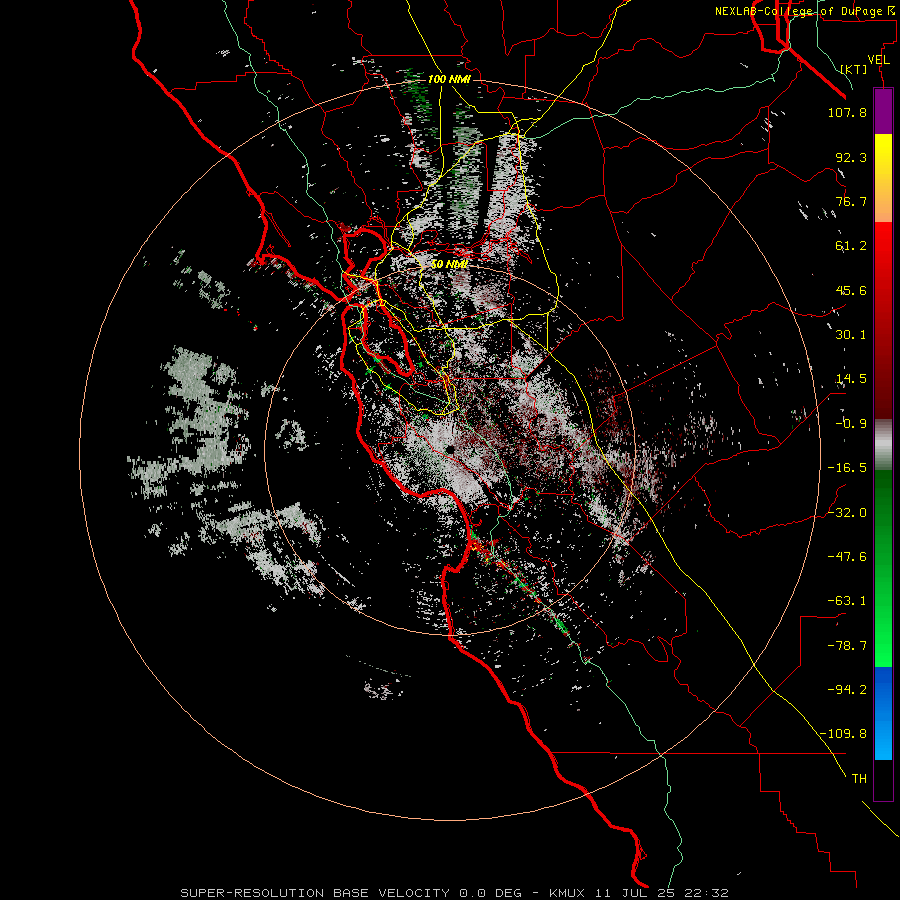Click the -0.9 legend value
This screenshot has height=900, width=900.
851,424
